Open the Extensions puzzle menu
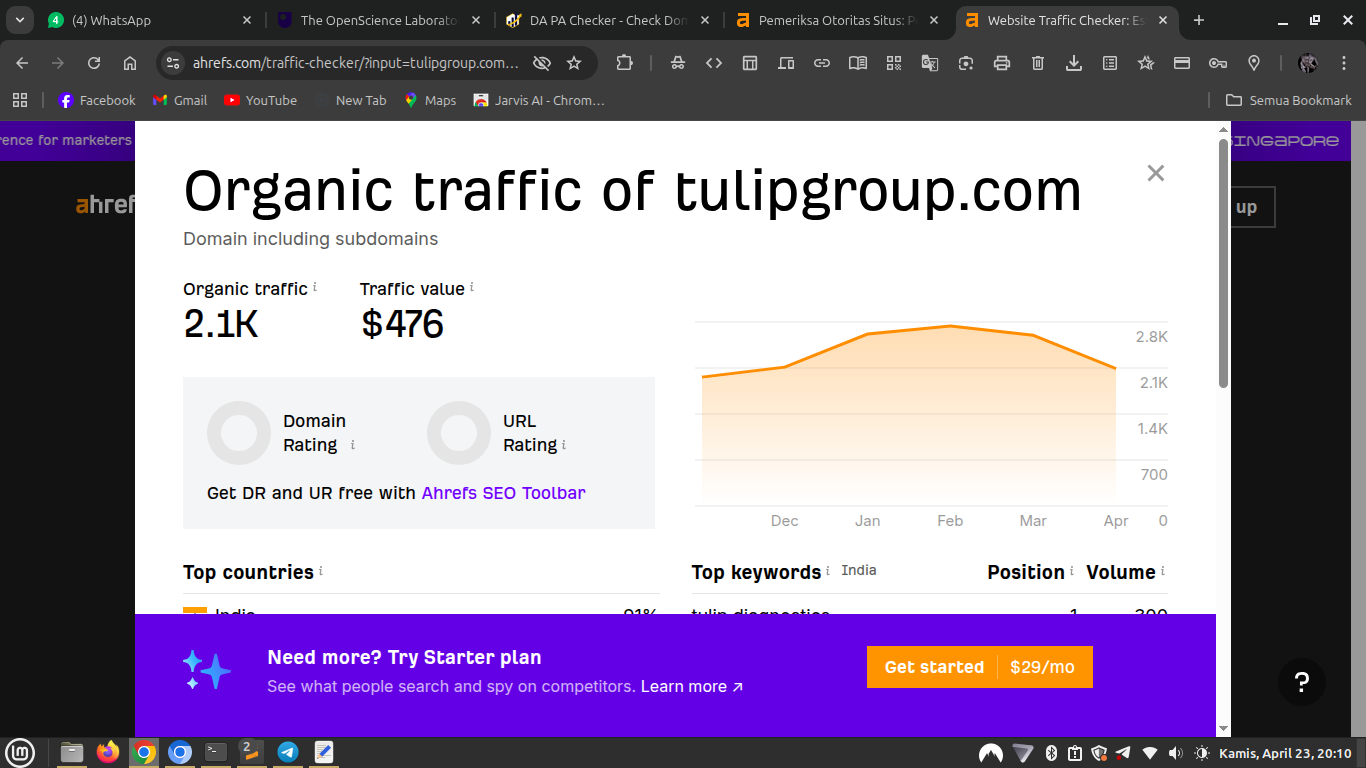The height and width of the screenshot is (768, 1366). click(x=624, y=63)
